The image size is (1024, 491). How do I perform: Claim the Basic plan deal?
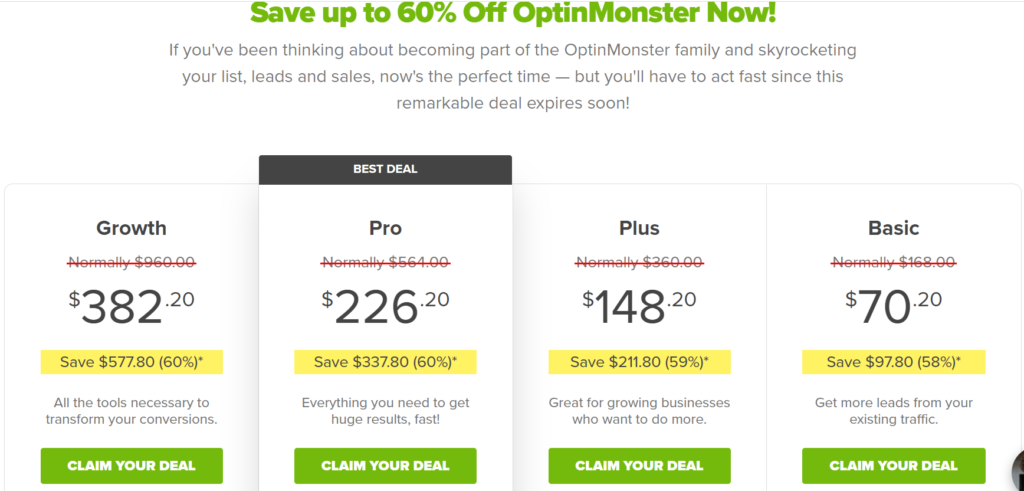tap(893, 466)
